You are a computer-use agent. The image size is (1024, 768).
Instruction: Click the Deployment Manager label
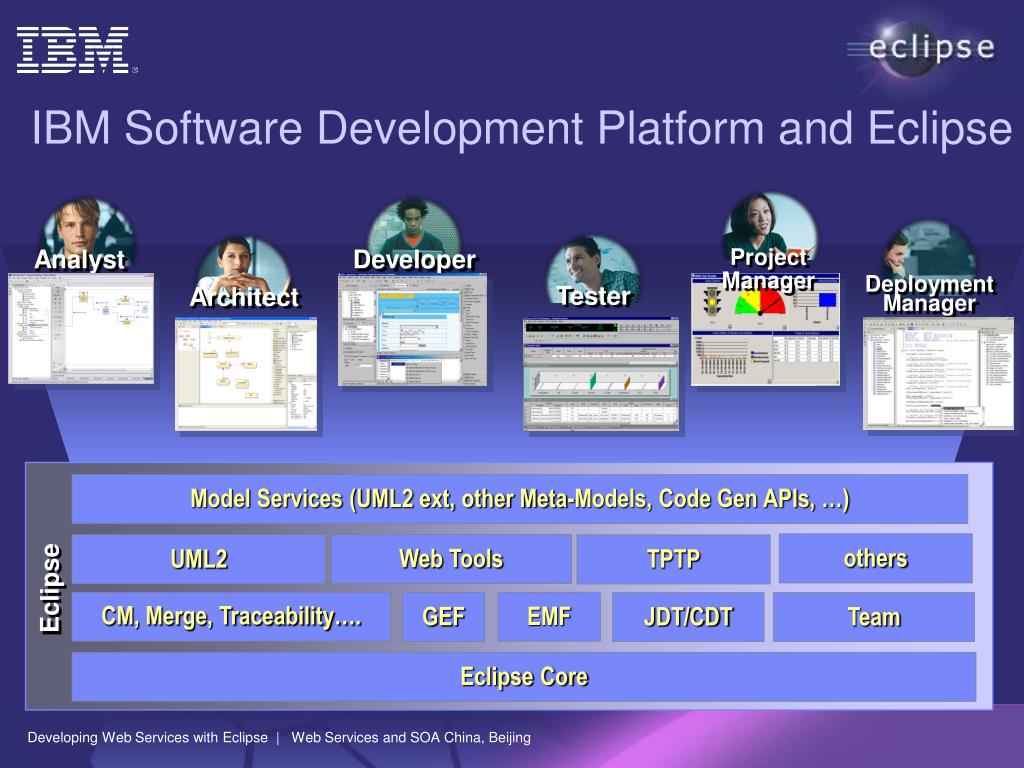point(929,294)
